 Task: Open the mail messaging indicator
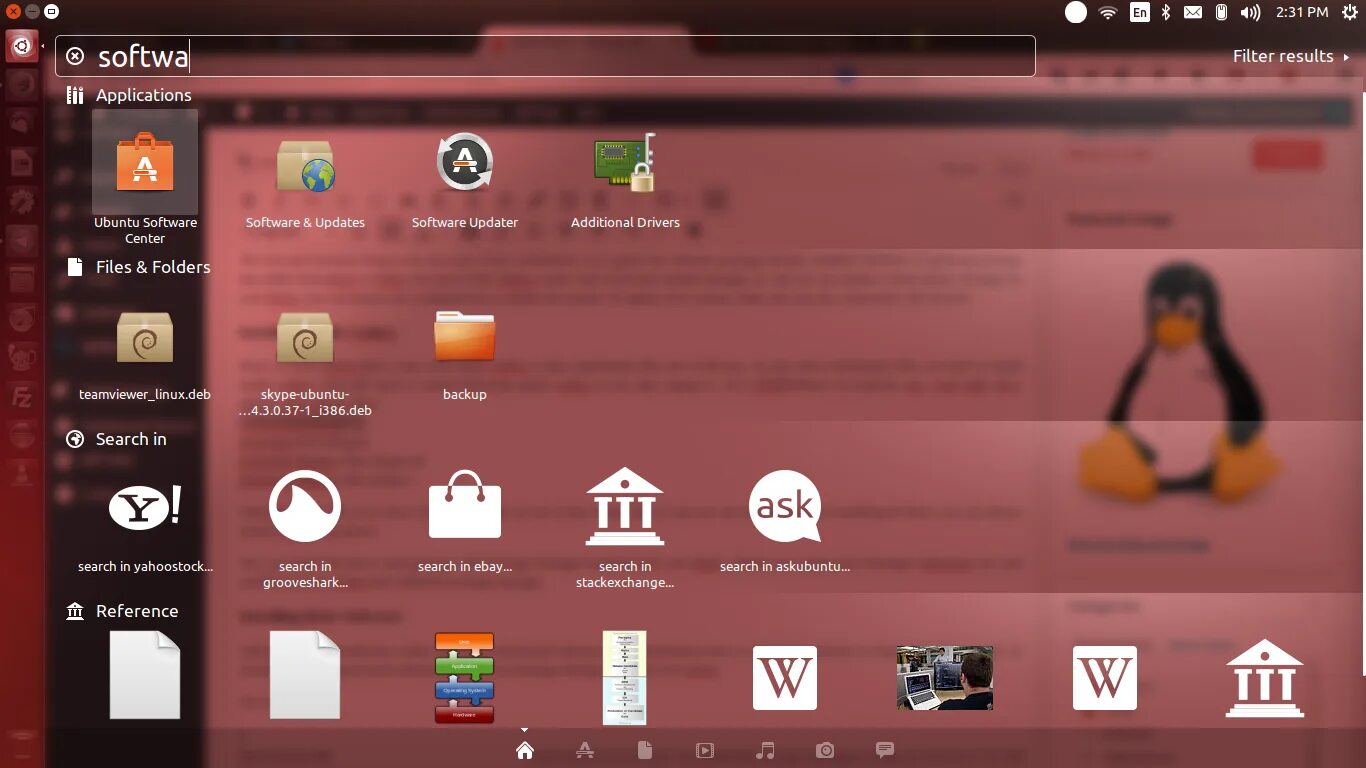click(1193, 12)
